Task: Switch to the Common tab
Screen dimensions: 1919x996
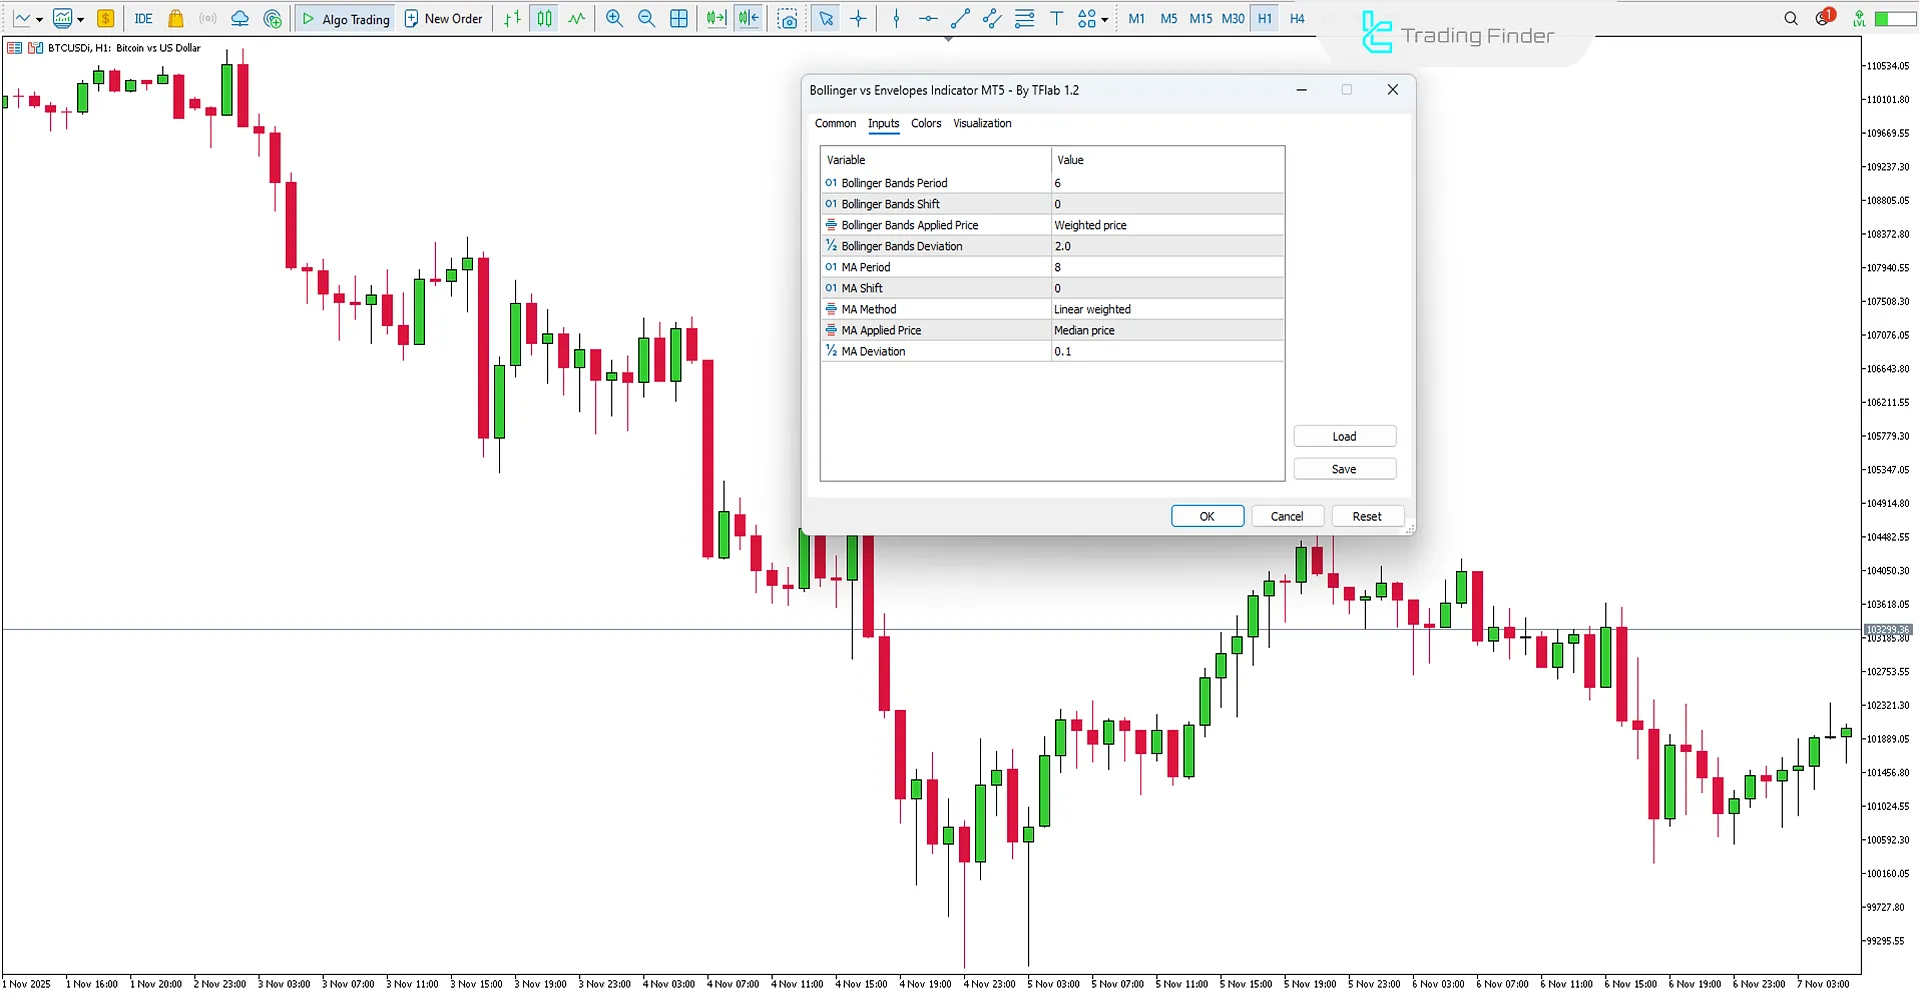Action: pos(835,123)
